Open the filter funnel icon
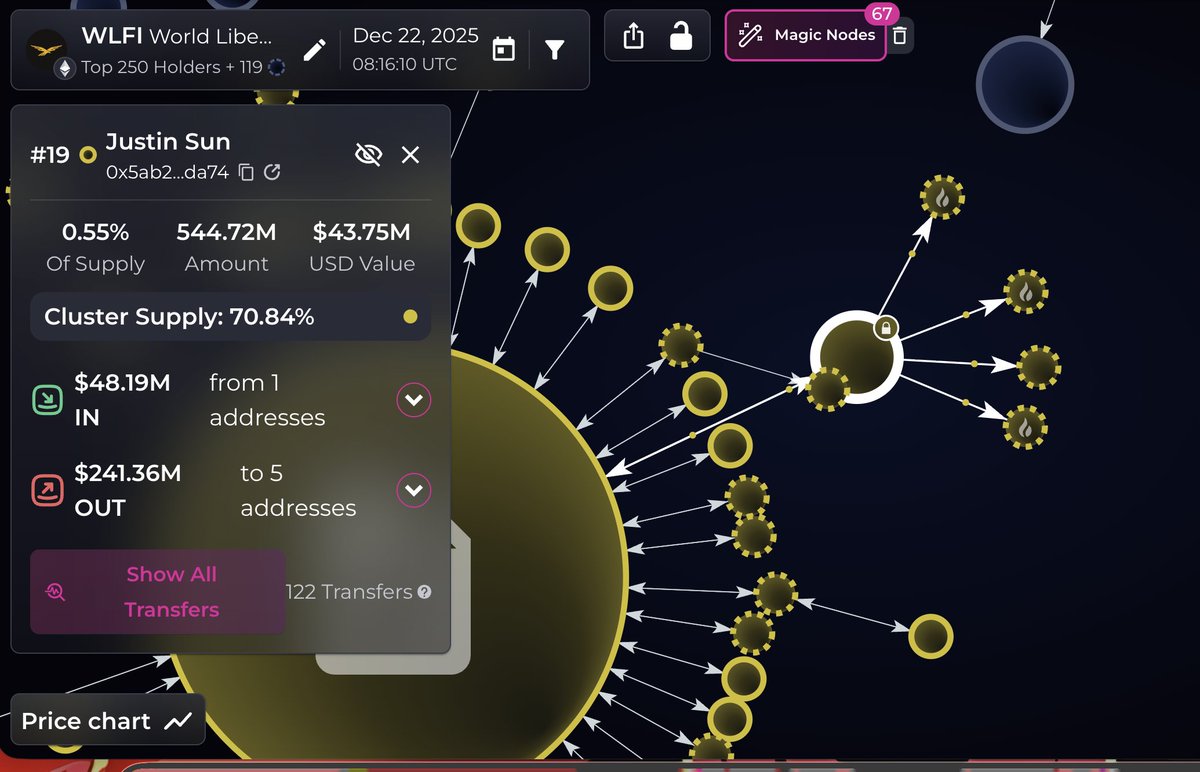 [554, 49]
